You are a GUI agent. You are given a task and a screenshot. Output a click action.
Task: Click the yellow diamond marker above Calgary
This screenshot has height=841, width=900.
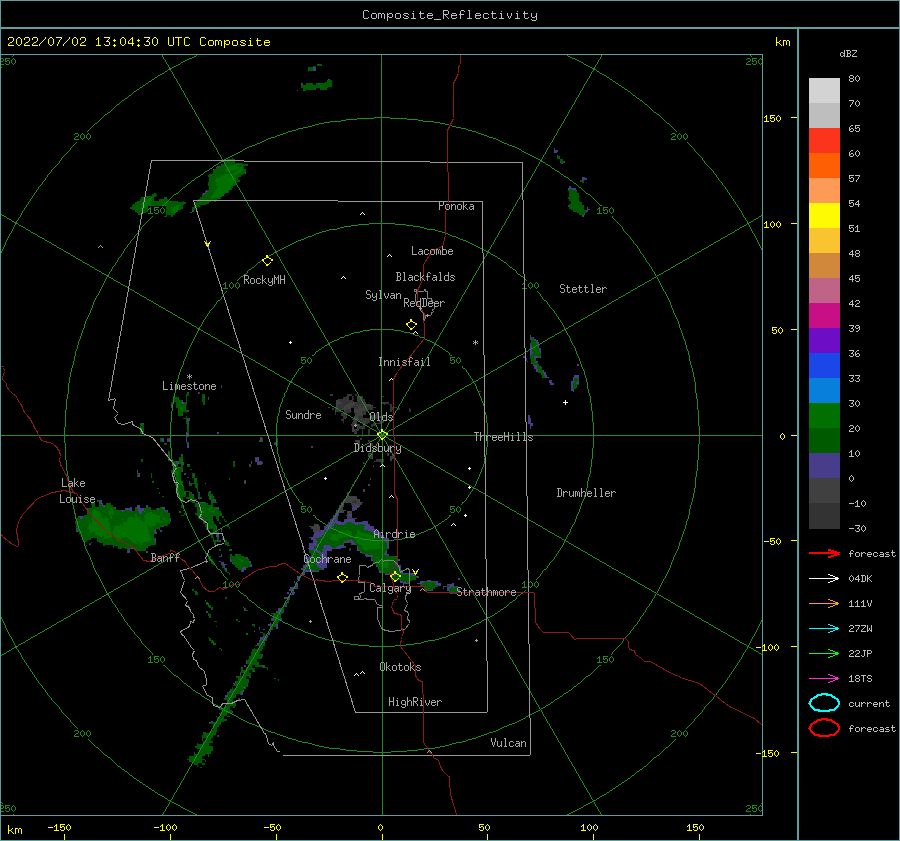pyautogui.click(x=395, y=576)
